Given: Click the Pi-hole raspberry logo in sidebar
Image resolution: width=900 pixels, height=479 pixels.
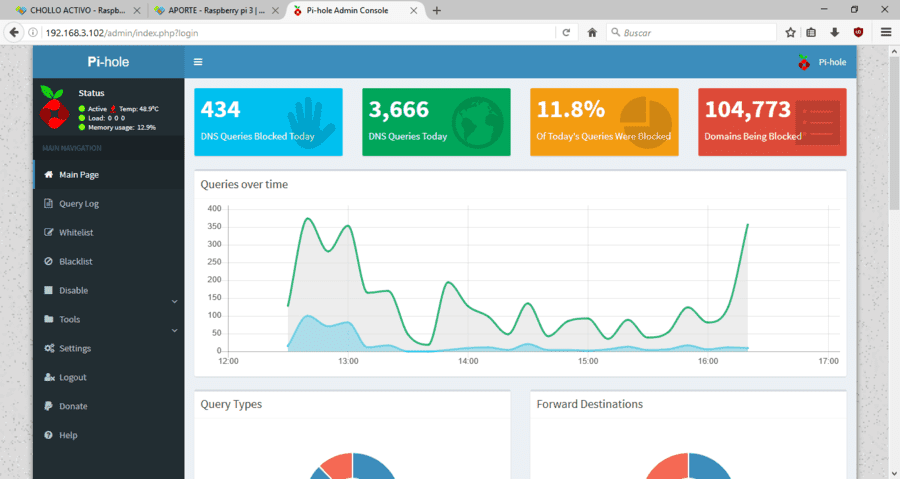Looking at the screenshot, I should [53, 108].
